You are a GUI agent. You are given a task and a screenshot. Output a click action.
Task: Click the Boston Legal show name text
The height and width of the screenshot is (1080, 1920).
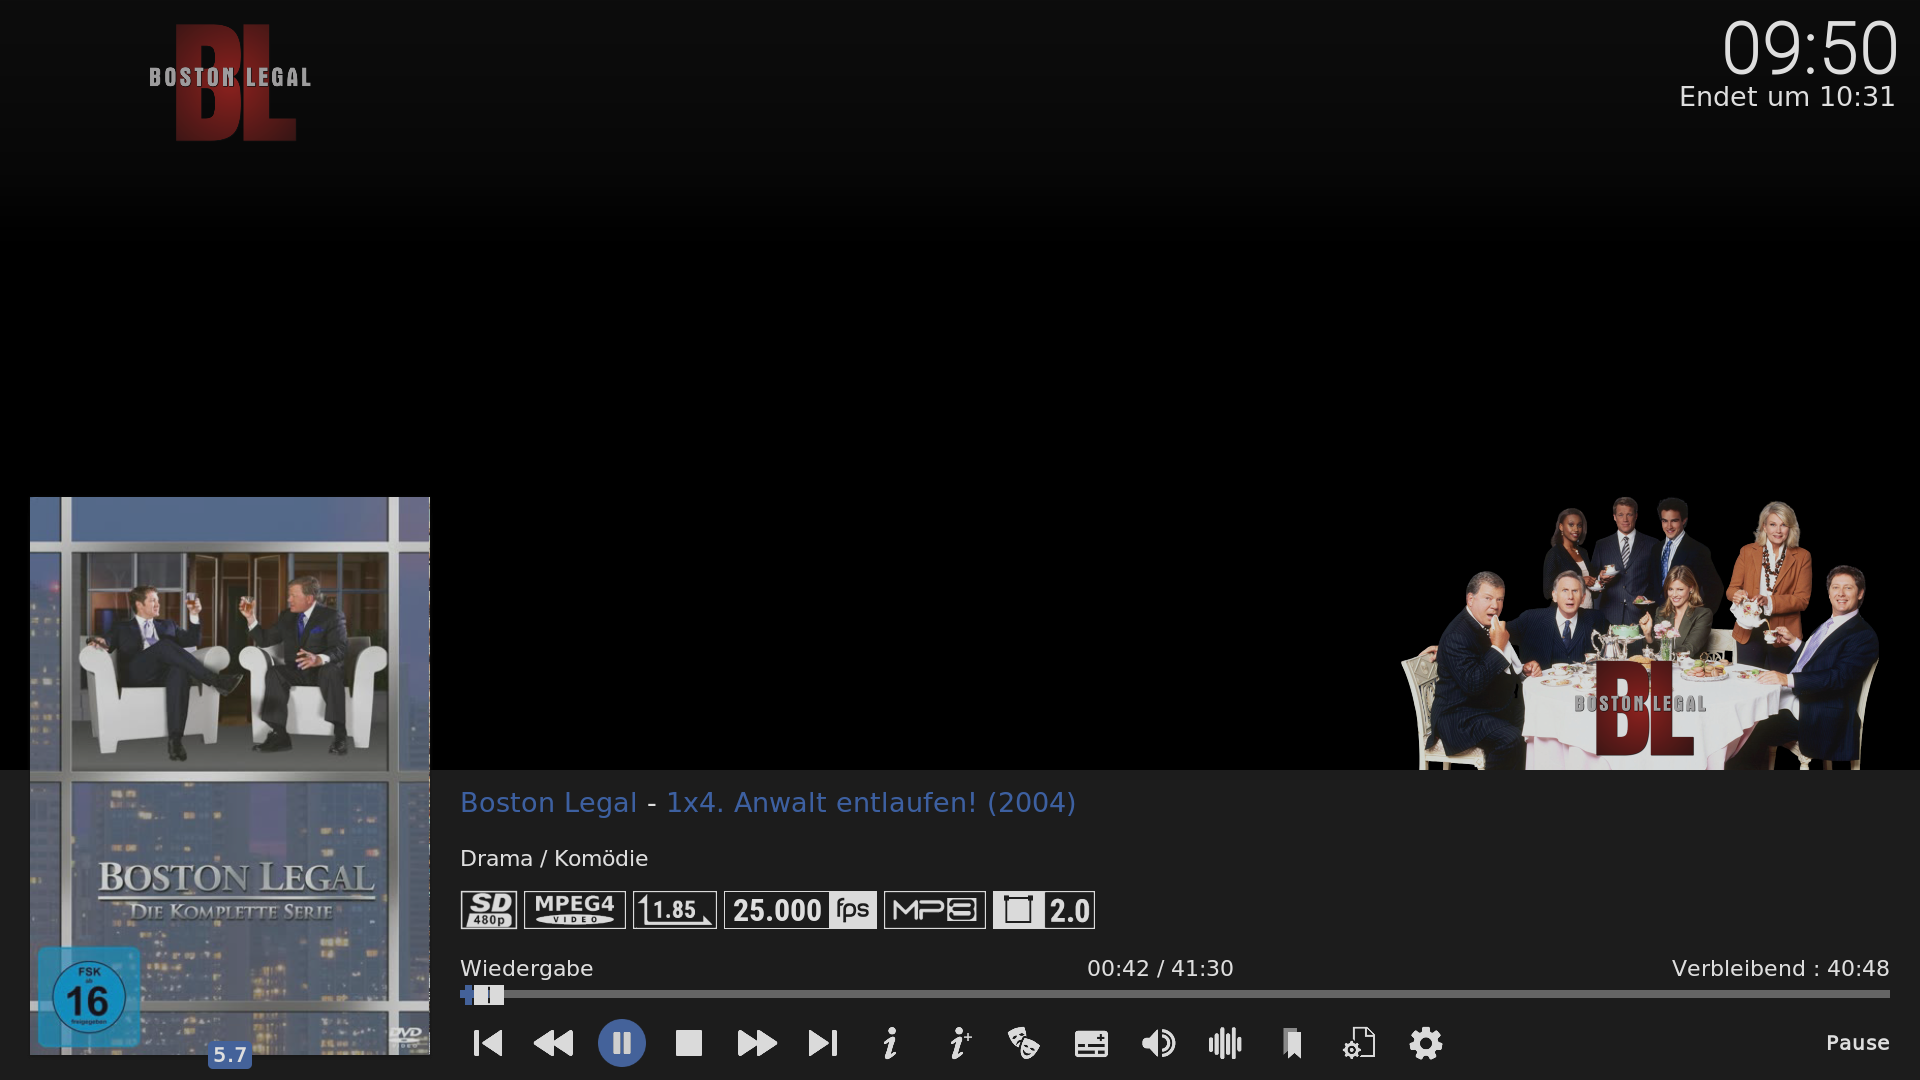(549, 803)
